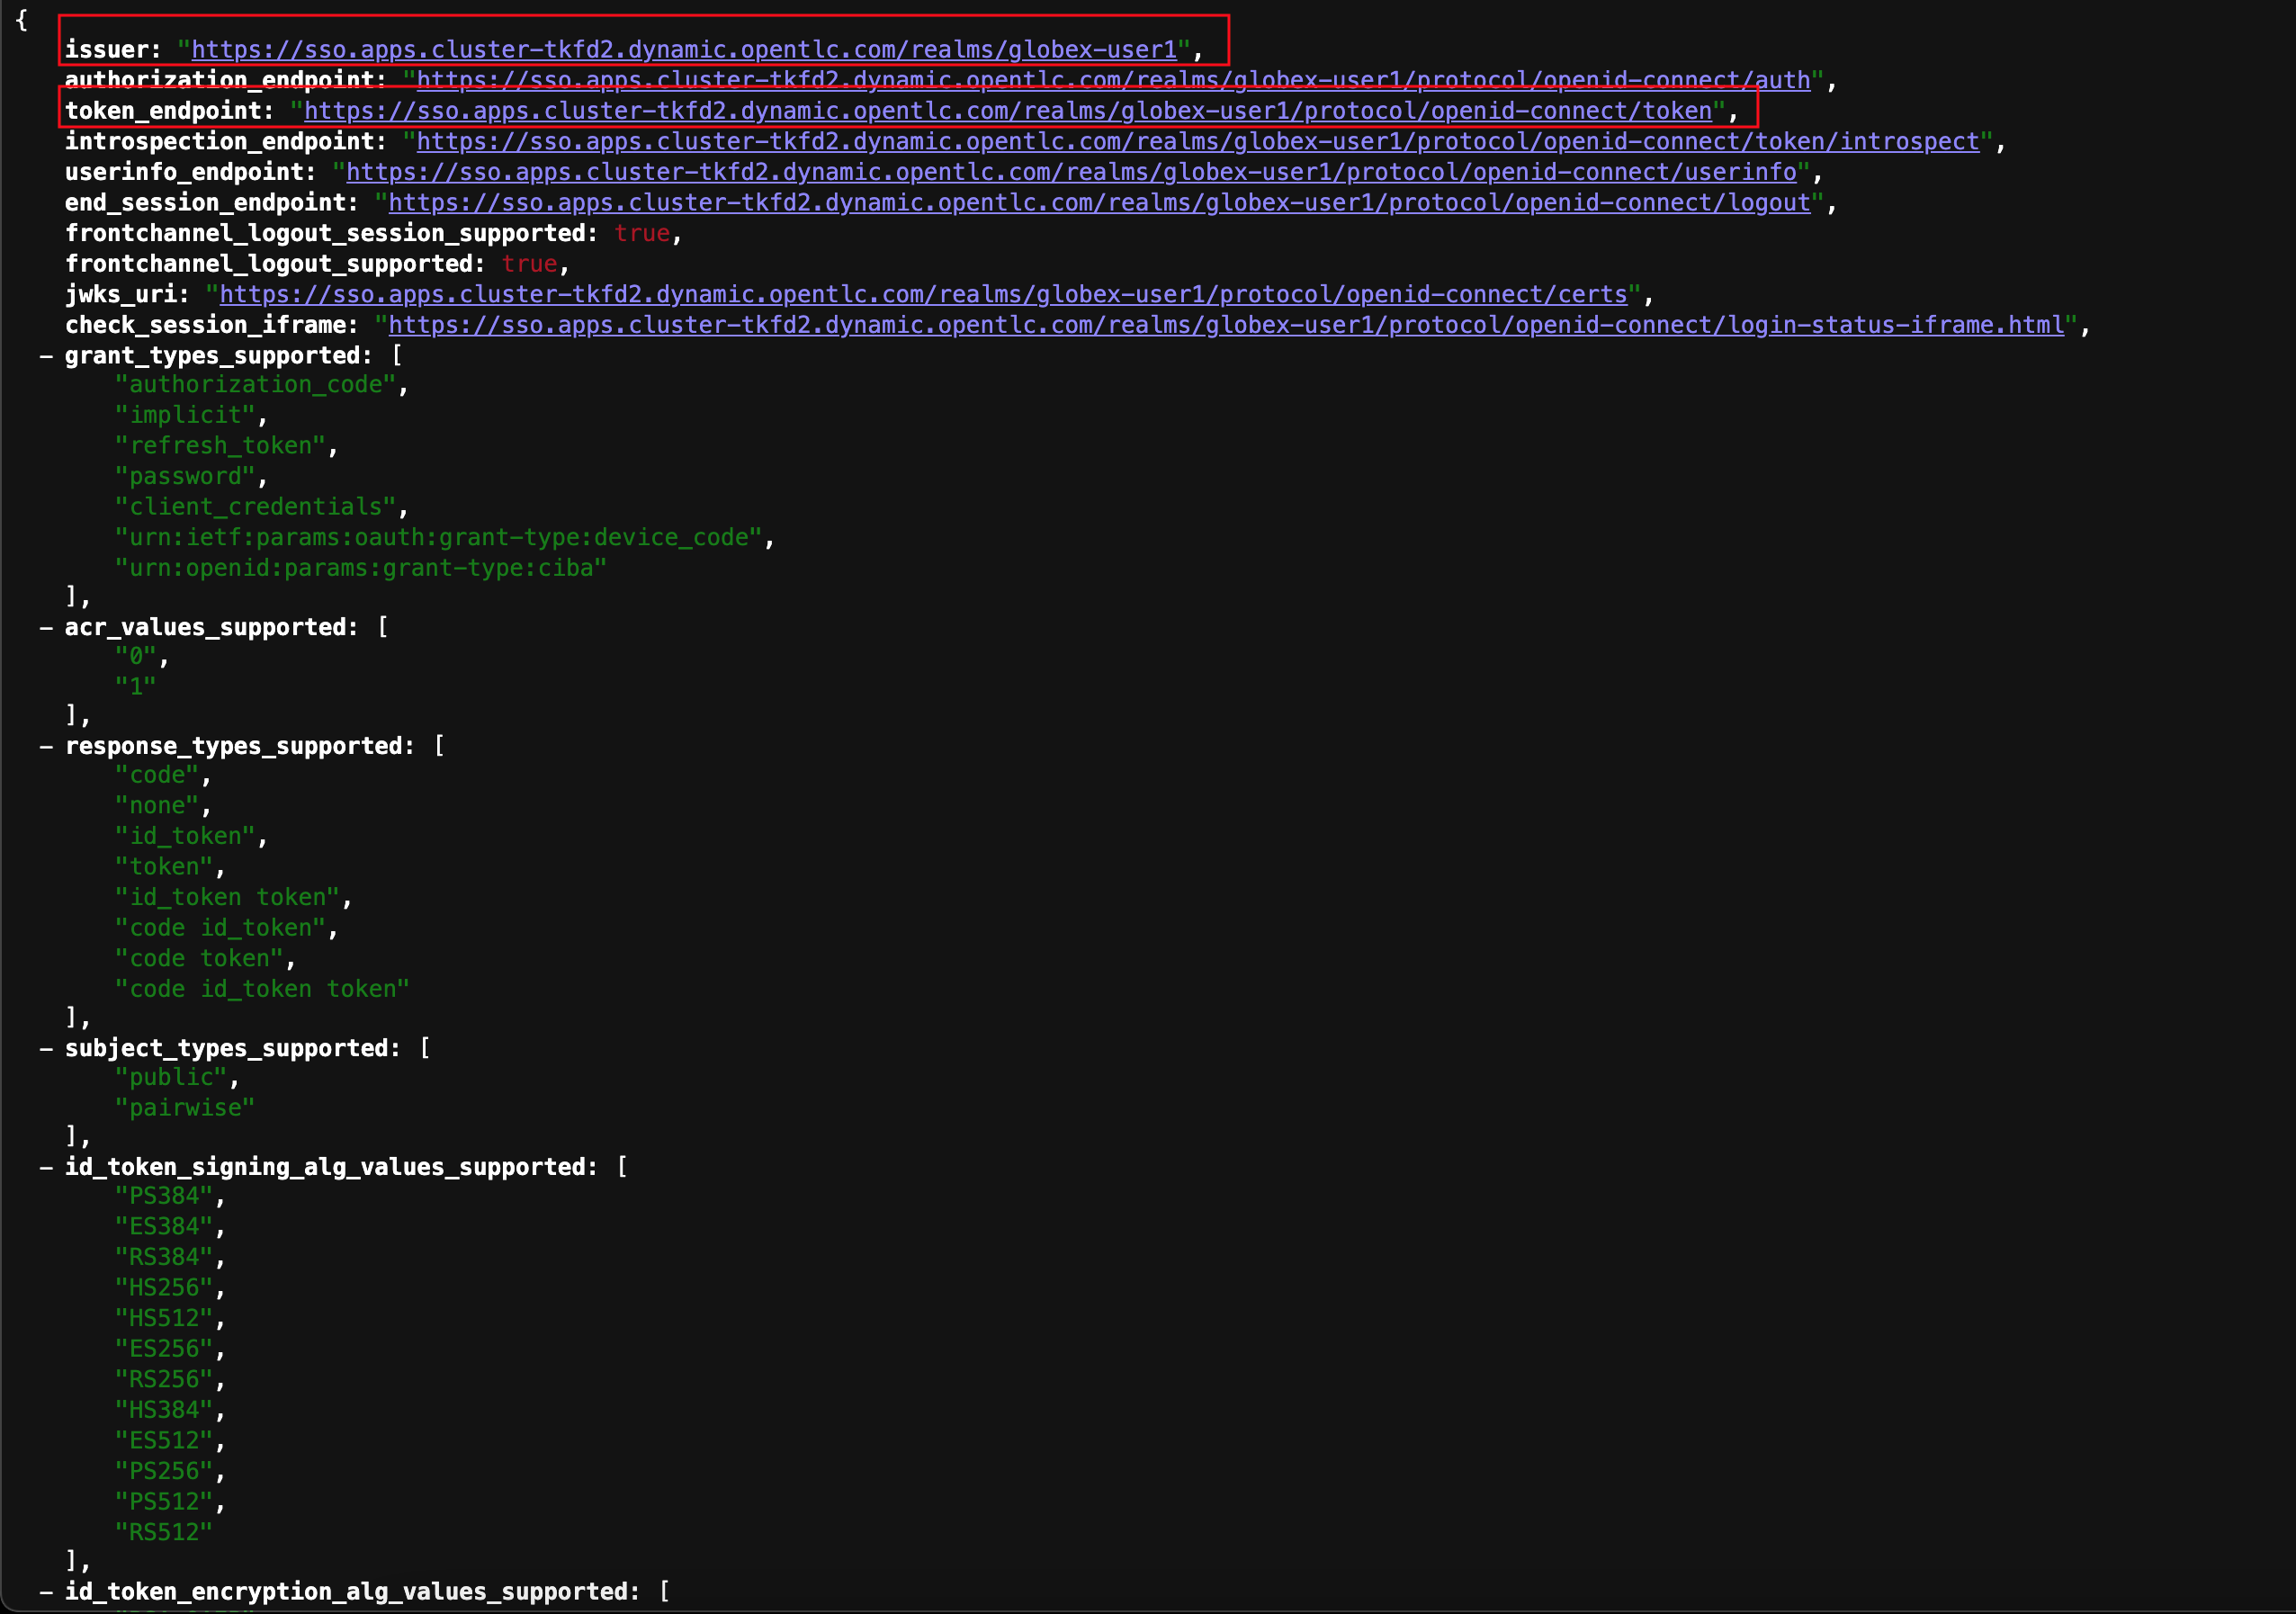Collapse the id_token_signing_alg_values_supported array
Viewport: 2296px width, 1614px height.
[46, 1168]
